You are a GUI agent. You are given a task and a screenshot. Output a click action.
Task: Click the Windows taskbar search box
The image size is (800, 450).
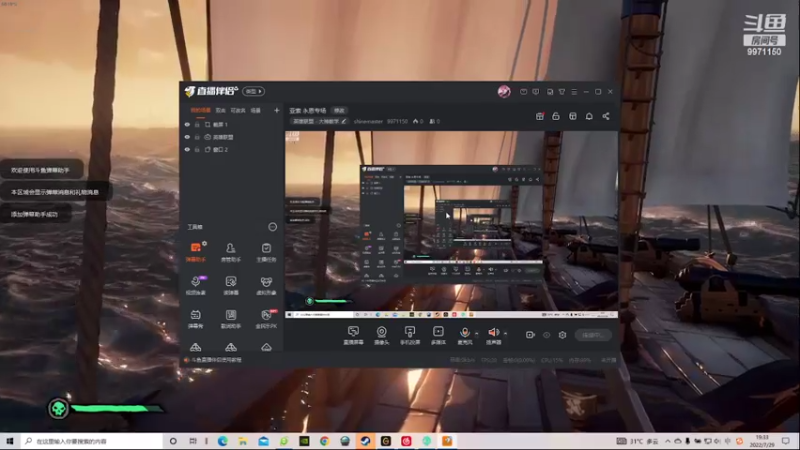pyautogui.click(x=91, y=441)
